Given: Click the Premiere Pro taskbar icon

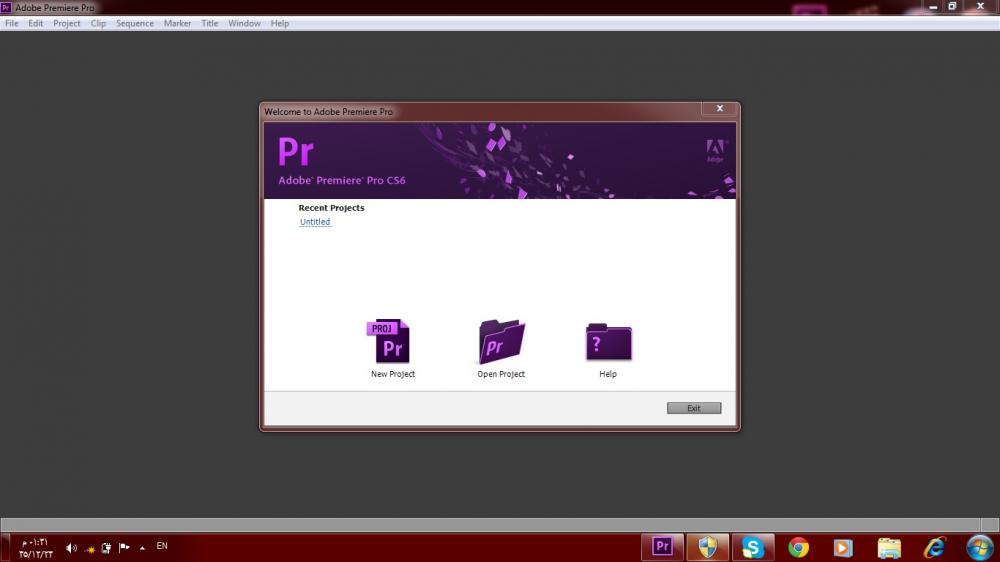Looking at the screenshot, I should click(x=662, y=546).
